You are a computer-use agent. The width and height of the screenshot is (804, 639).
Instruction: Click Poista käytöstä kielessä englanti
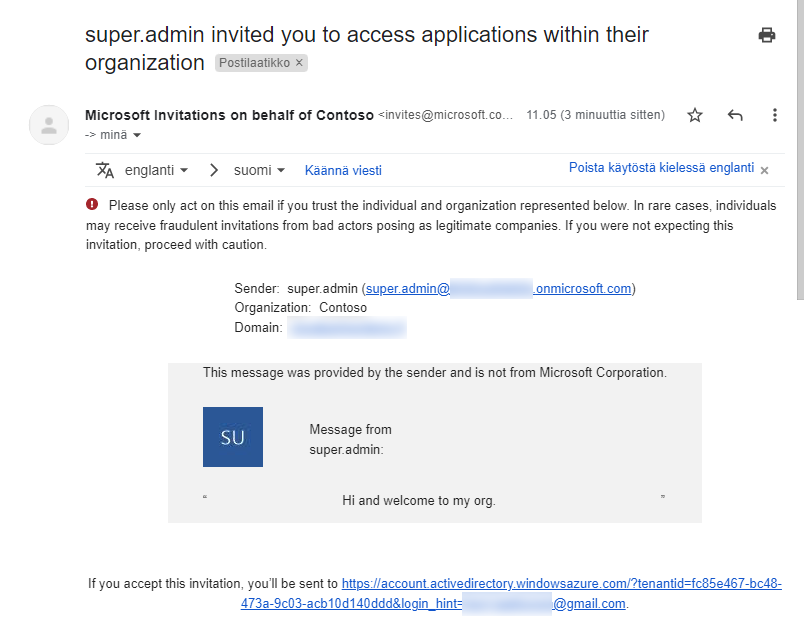[661, 168]
